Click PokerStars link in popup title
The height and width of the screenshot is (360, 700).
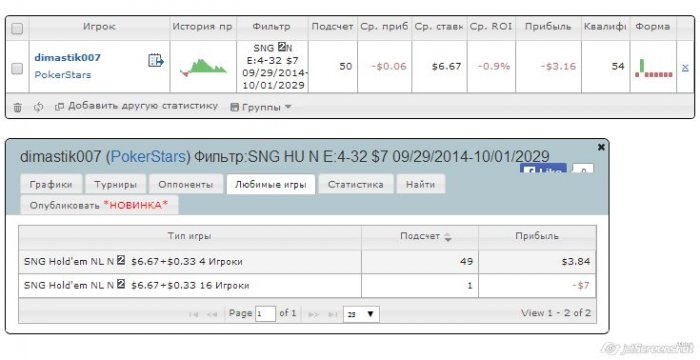[148, 157]
